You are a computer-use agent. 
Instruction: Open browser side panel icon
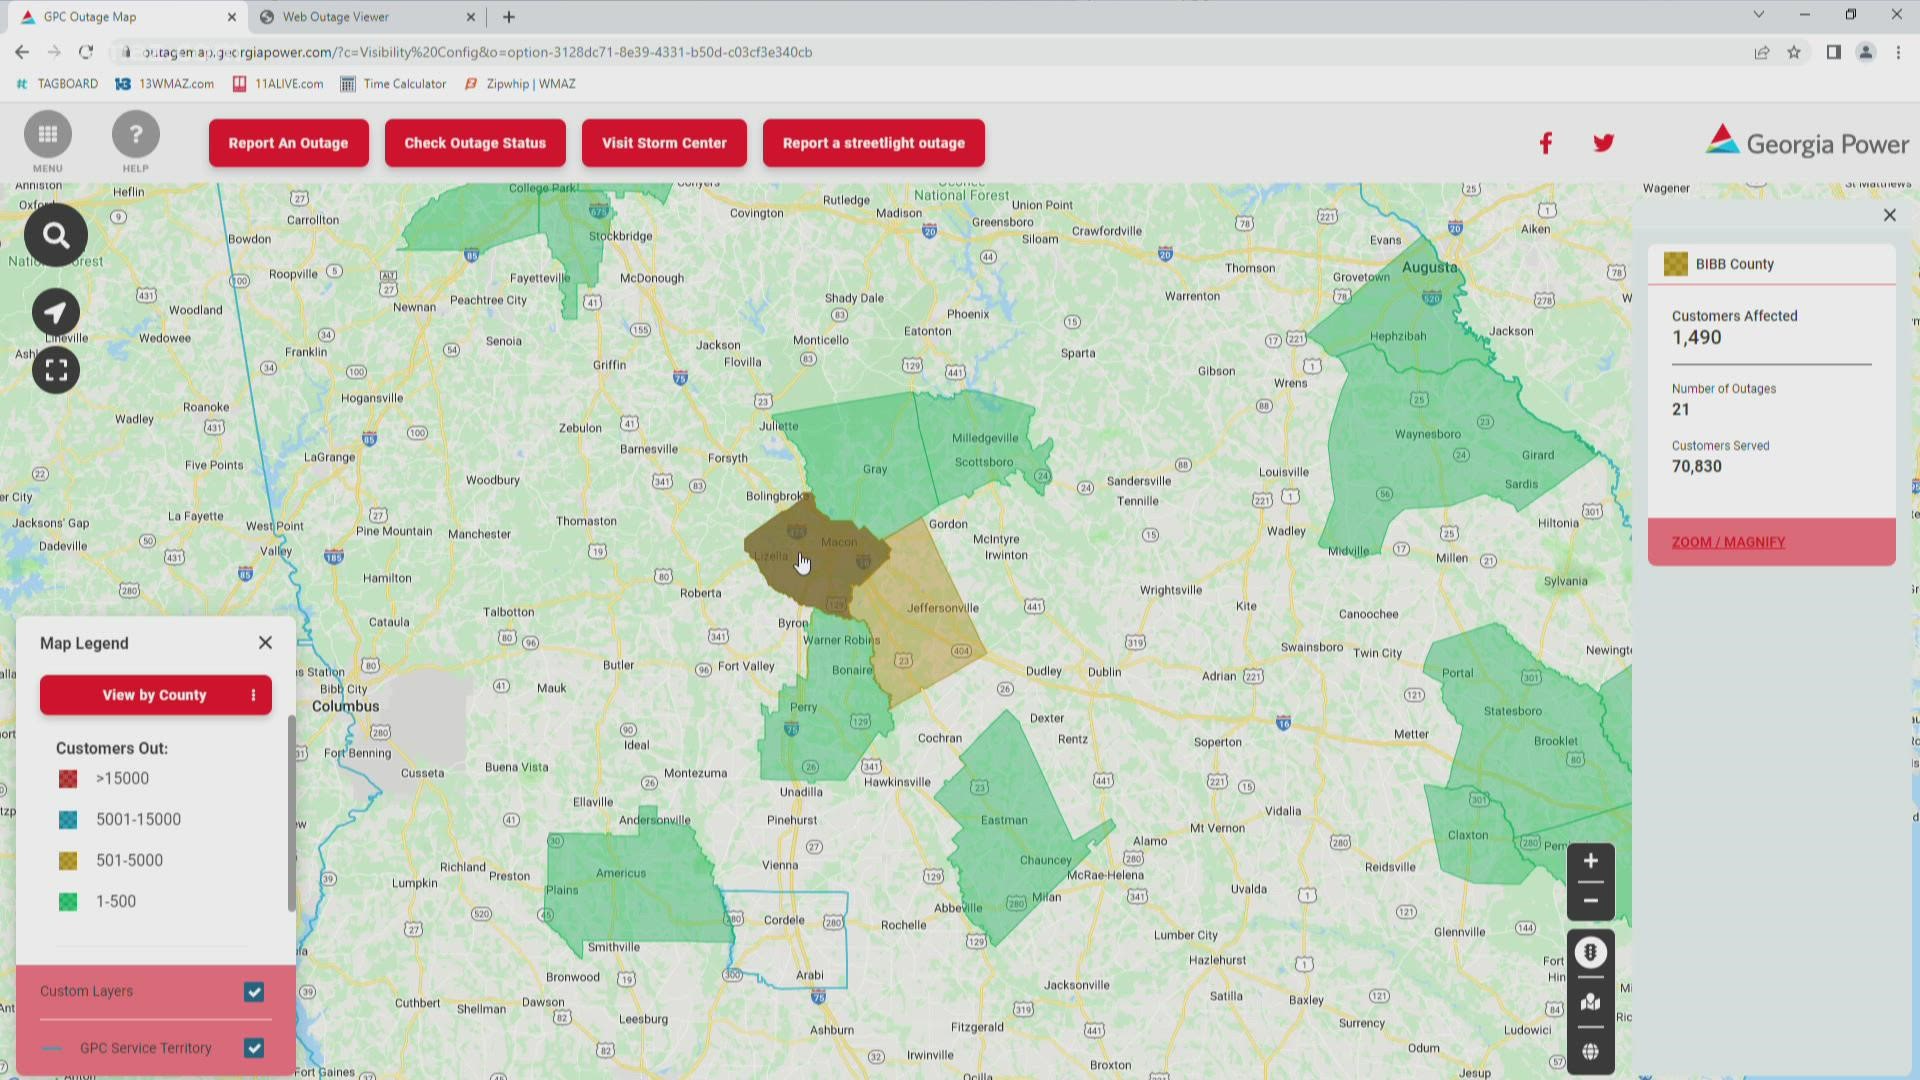(1833, 52)
